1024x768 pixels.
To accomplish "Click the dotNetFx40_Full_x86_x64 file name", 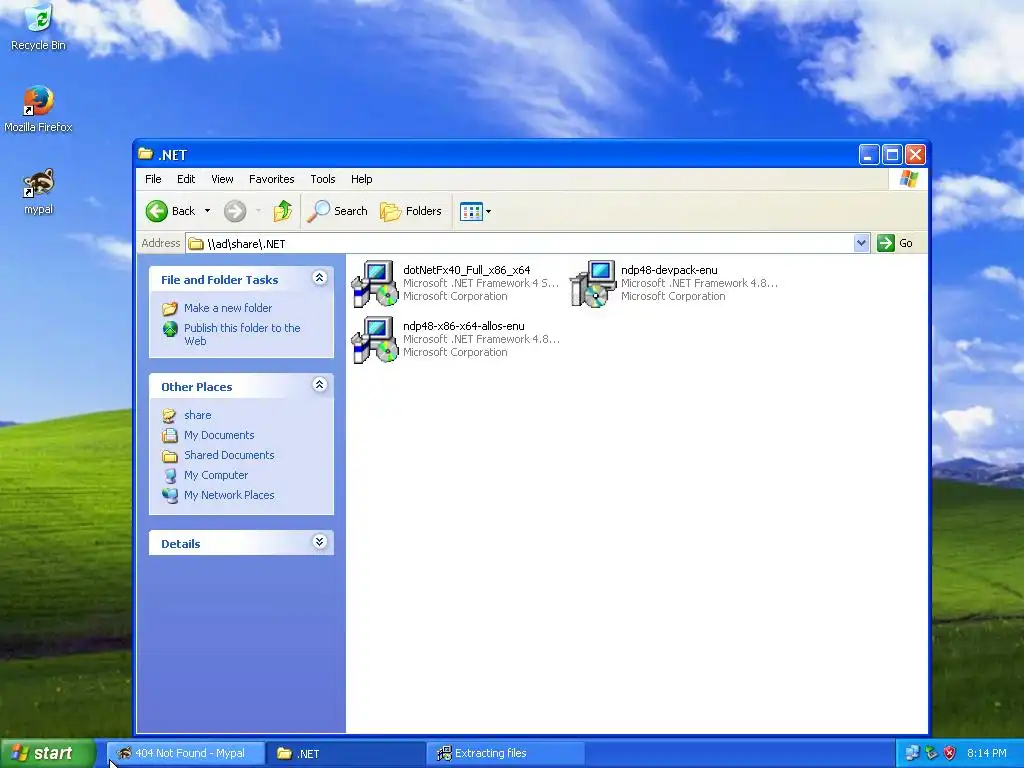I will pyautogui.click(x=466, y=270).
